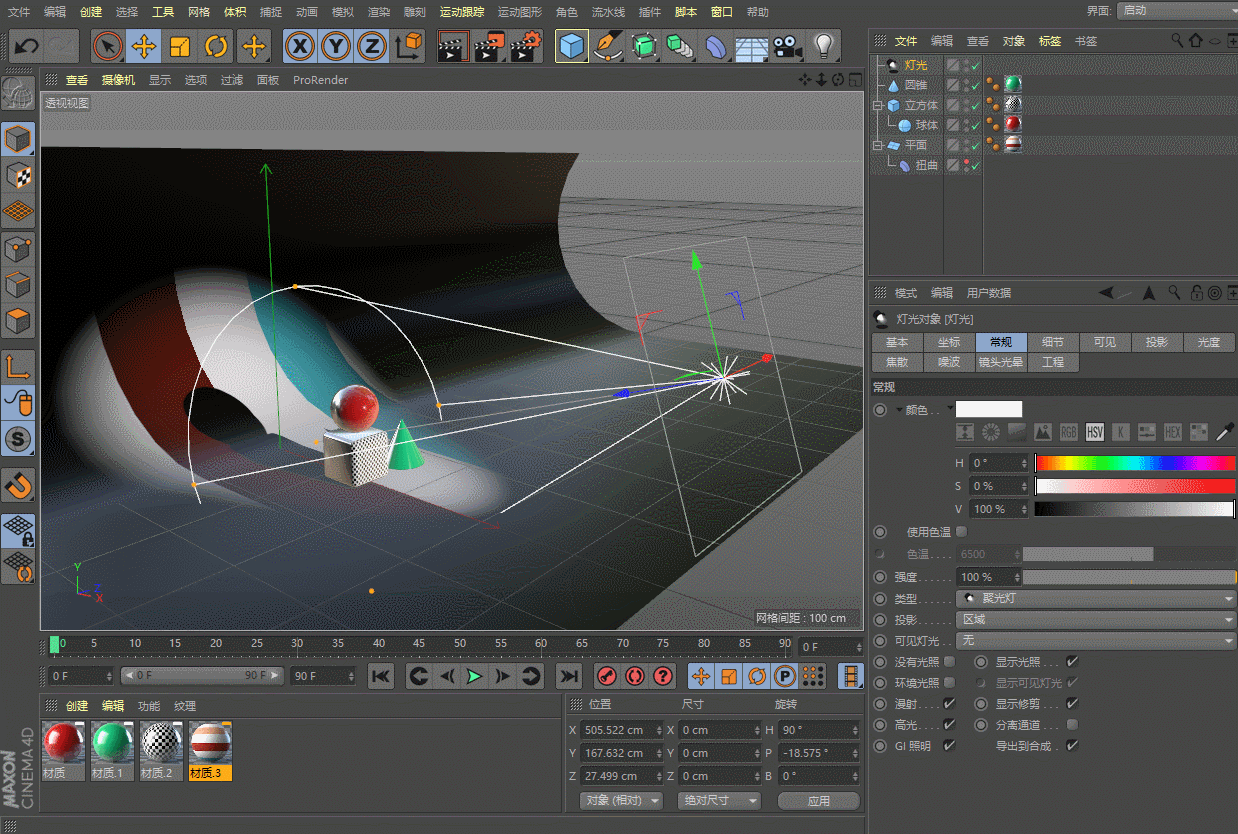Open the 对象 (相对) dropdown

[x=620, y=800]
